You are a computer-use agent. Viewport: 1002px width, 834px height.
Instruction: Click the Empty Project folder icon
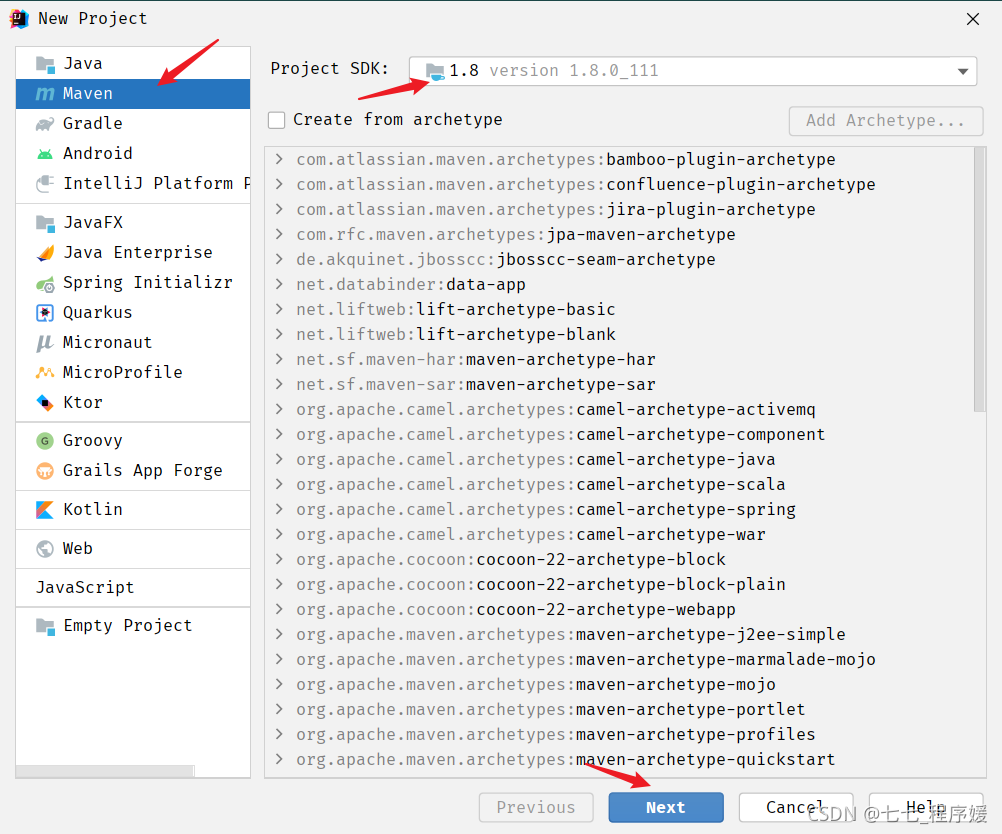click(x=45, y=626)
